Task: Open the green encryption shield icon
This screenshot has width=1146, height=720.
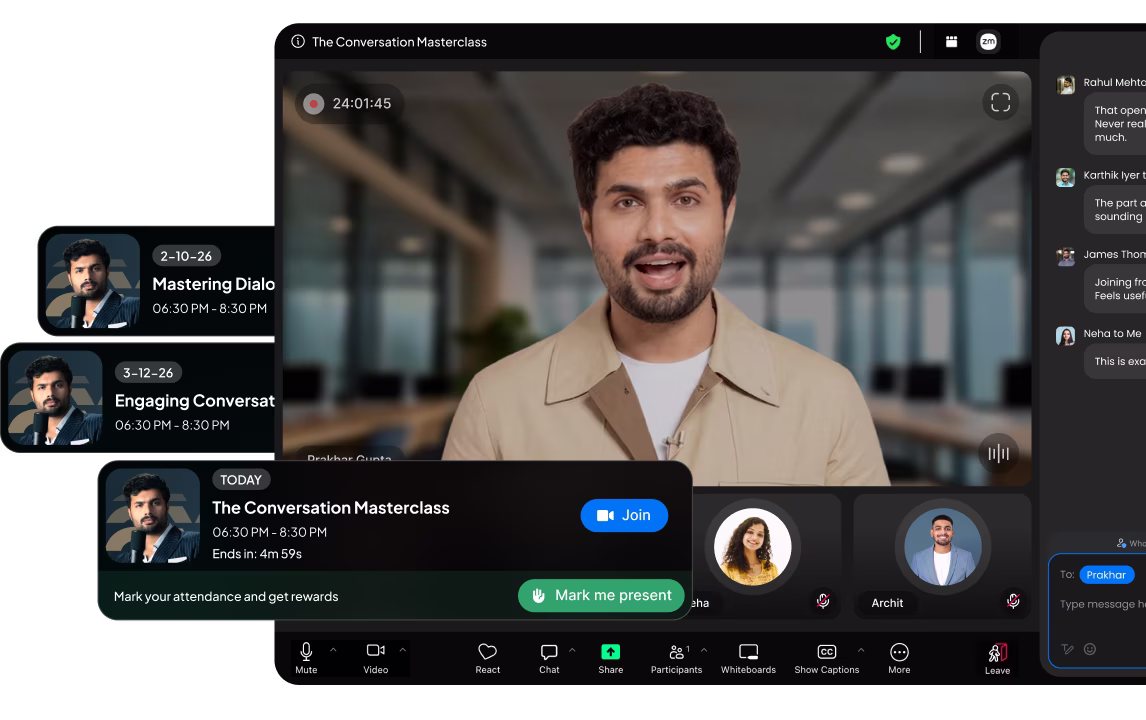Action: tap(893, 42)
